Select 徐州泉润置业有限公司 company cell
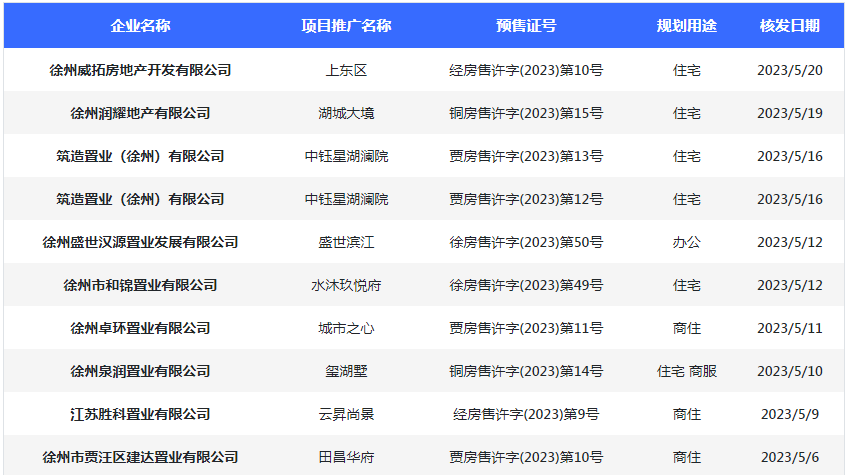Image resolution: width=845 pixels, height=475 pixels. point(140,371)
